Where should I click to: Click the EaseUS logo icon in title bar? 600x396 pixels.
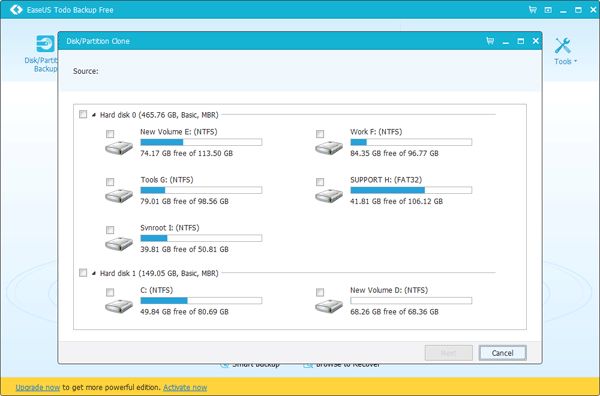[x=16, y=10]
